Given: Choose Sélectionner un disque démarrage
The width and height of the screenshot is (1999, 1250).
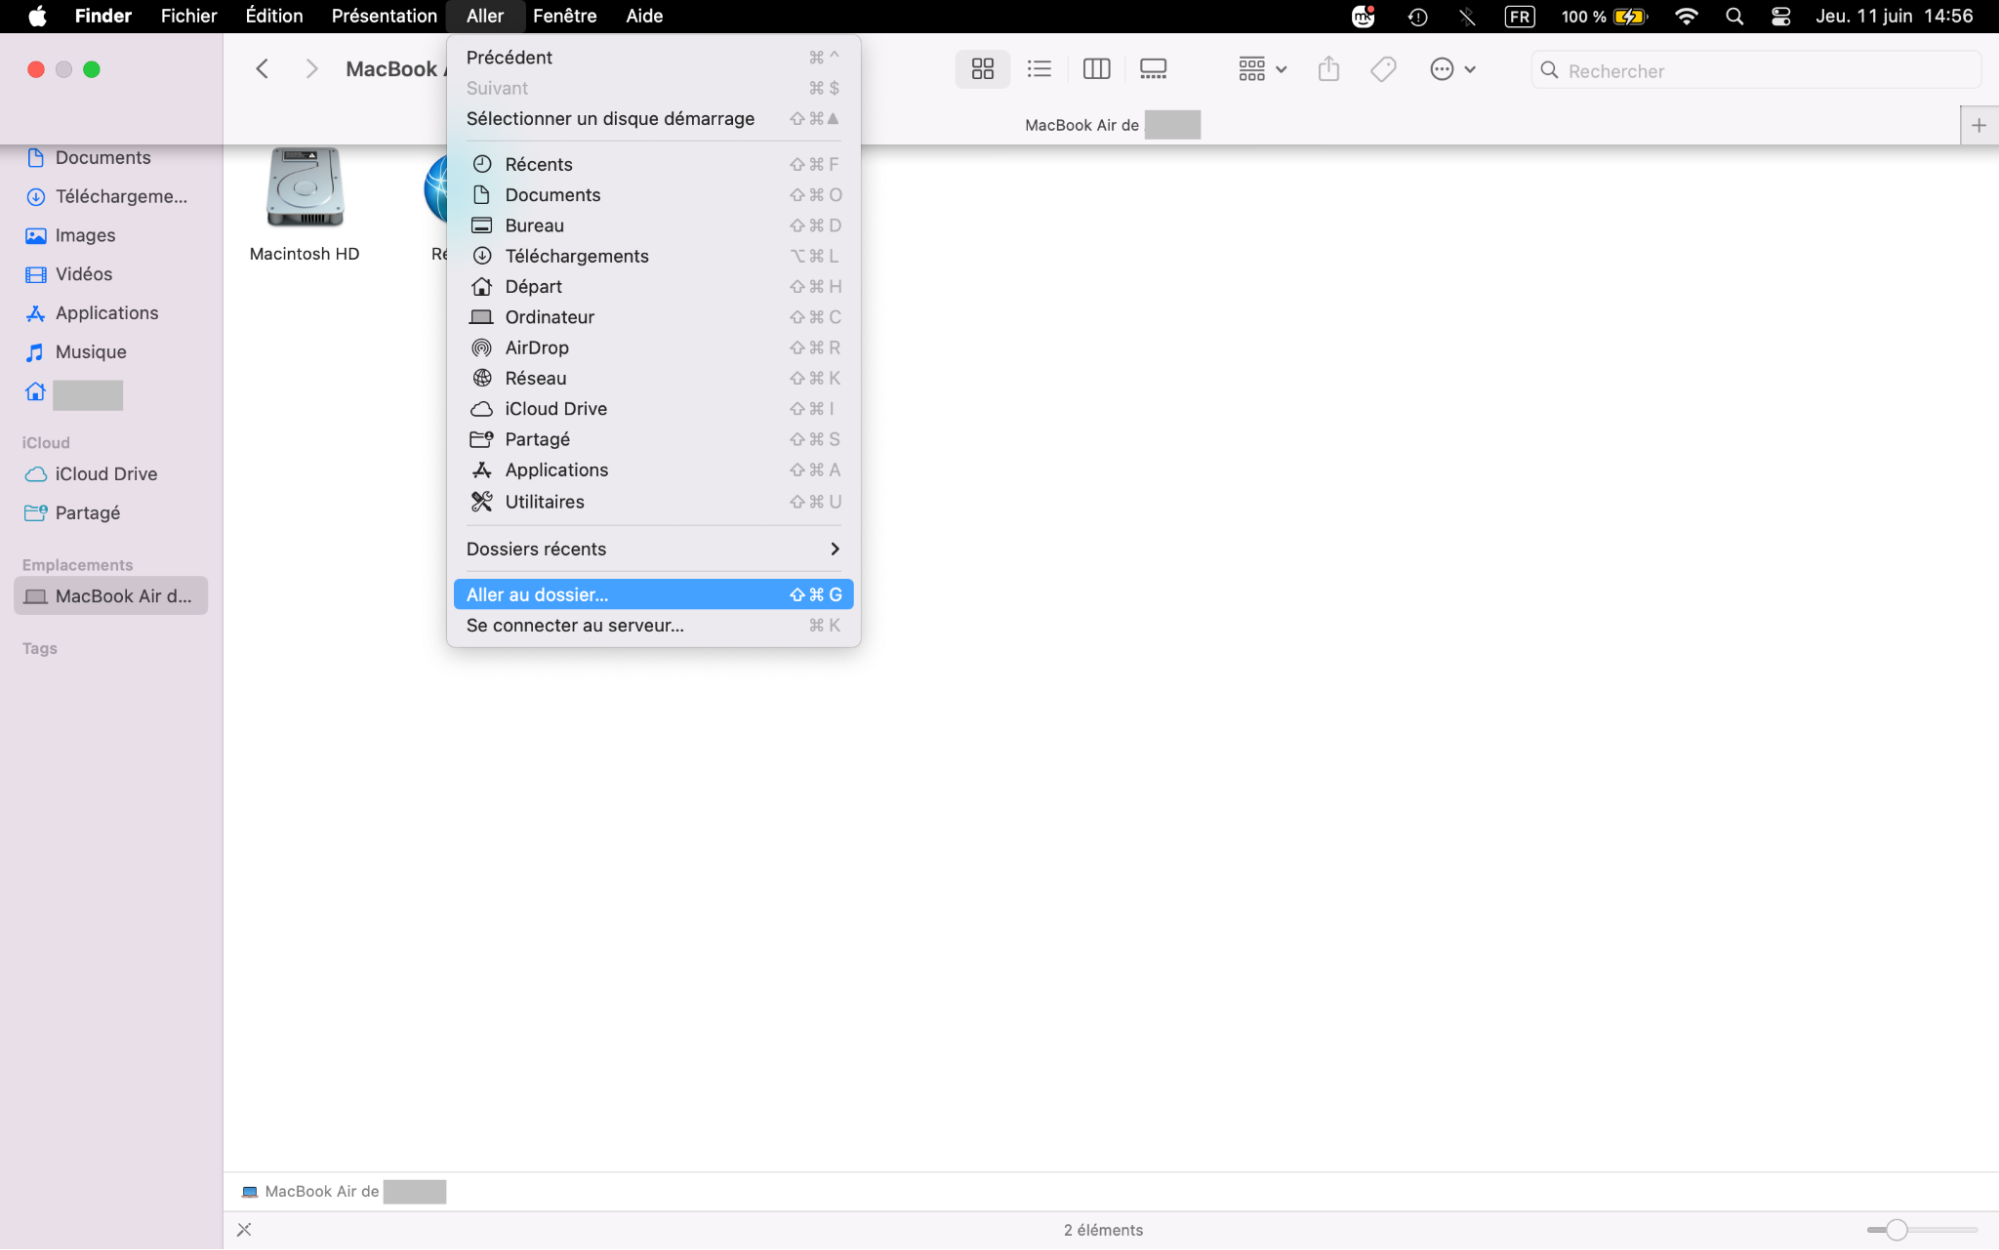Looking at the screenshot, I should 653,118.
